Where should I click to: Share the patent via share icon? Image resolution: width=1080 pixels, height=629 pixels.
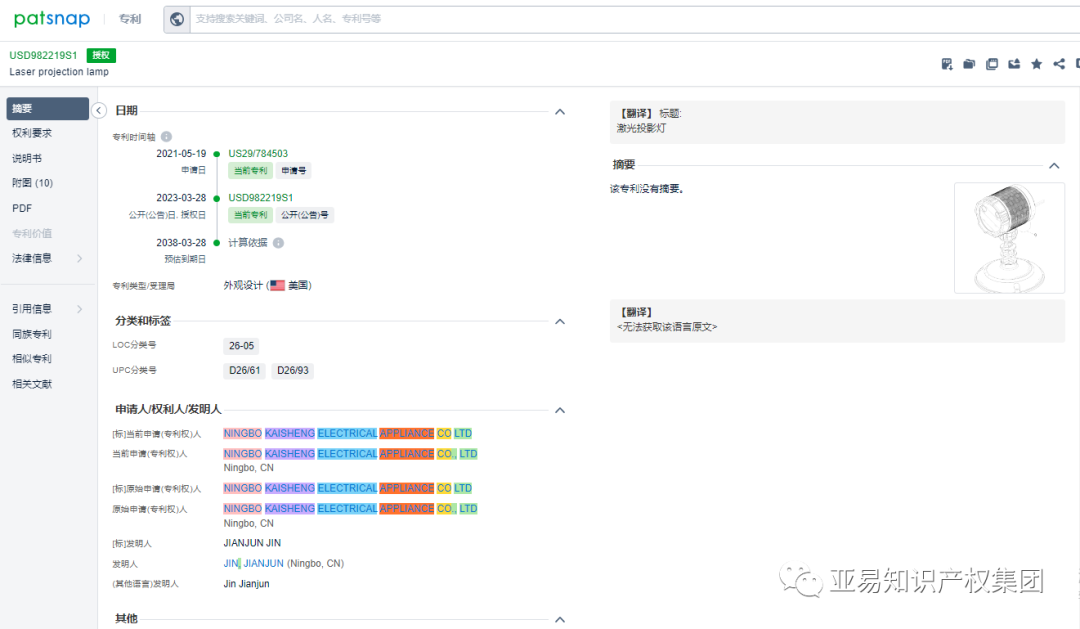[1059, 64]
